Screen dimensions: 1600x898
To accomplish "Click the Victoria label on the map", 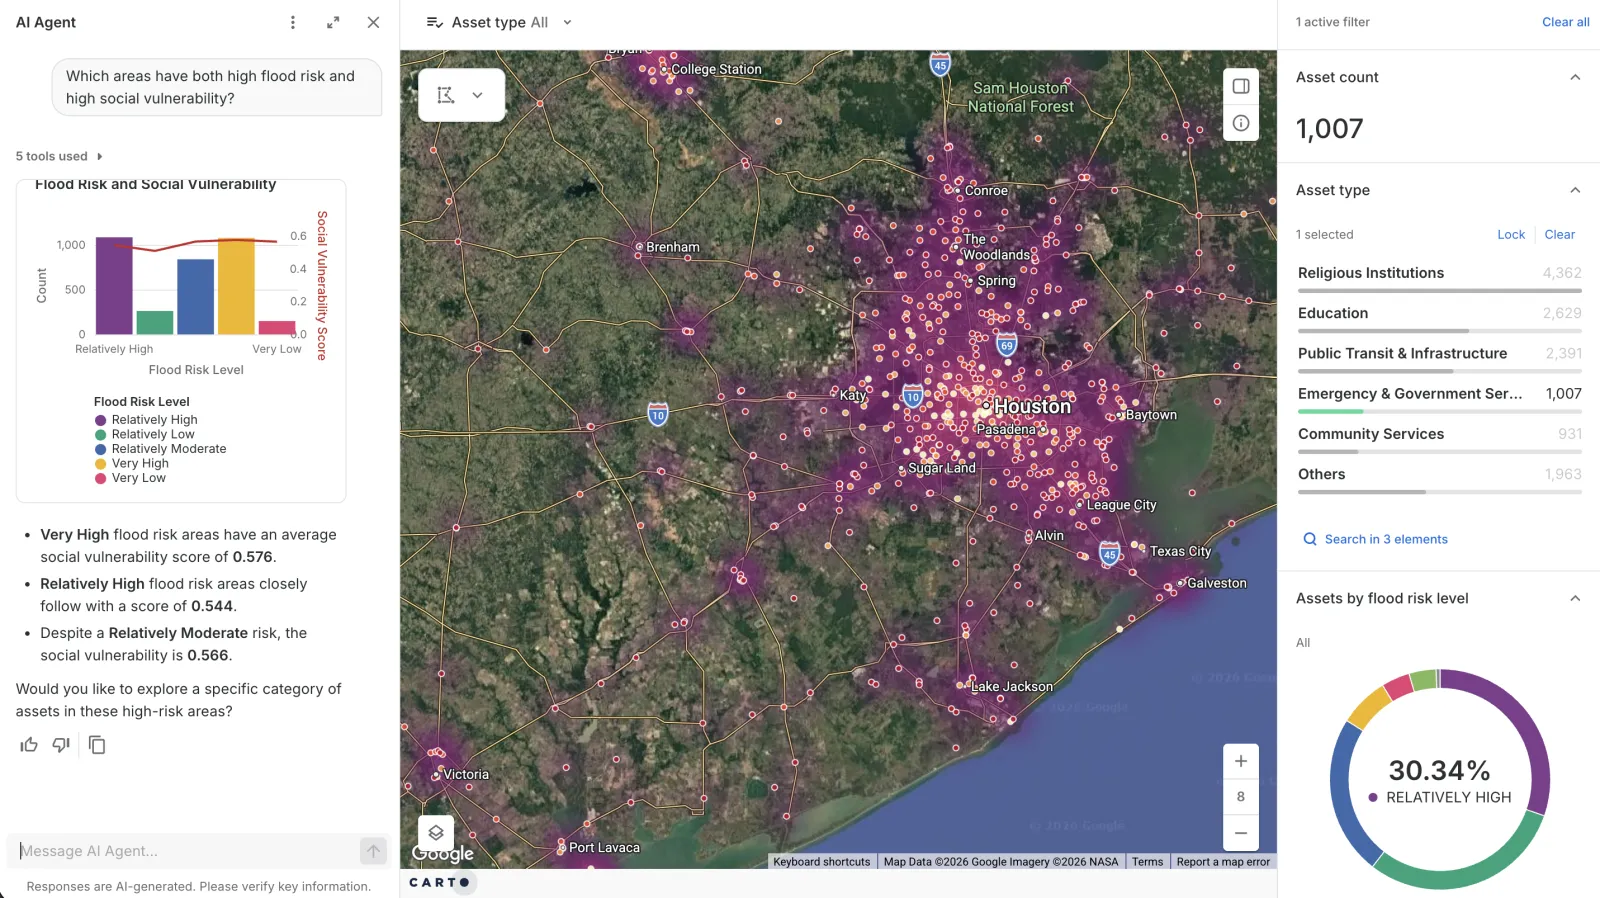I will point(466,774).
